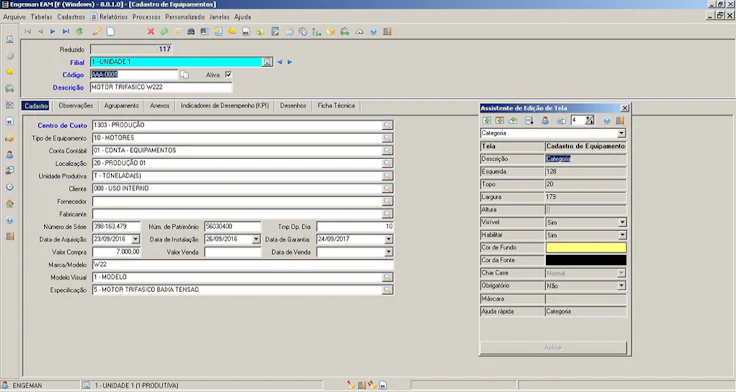The image size is (736, 392).
Task: Click the gauge meter toolbar icon
Action: pyautogui.click(x=359, y=31)
